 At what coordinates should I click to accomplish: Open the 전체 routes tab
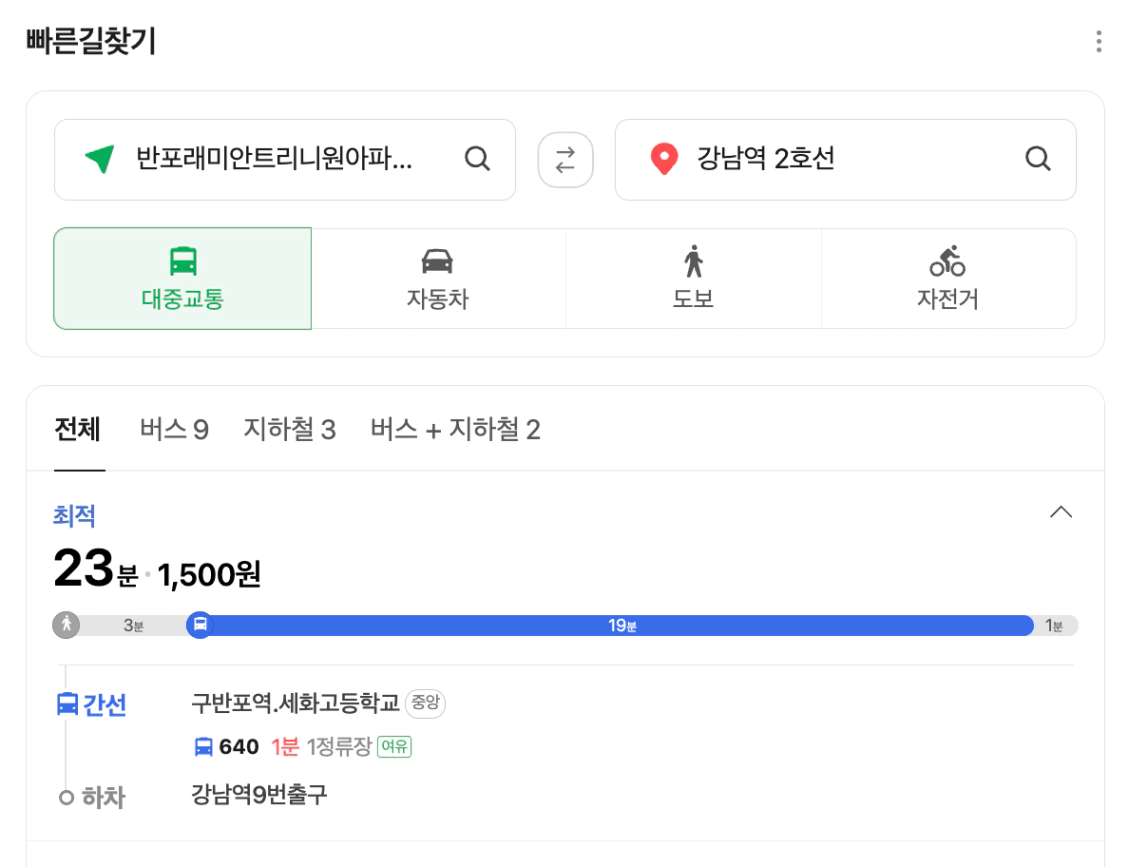click(x=78, y=430)
